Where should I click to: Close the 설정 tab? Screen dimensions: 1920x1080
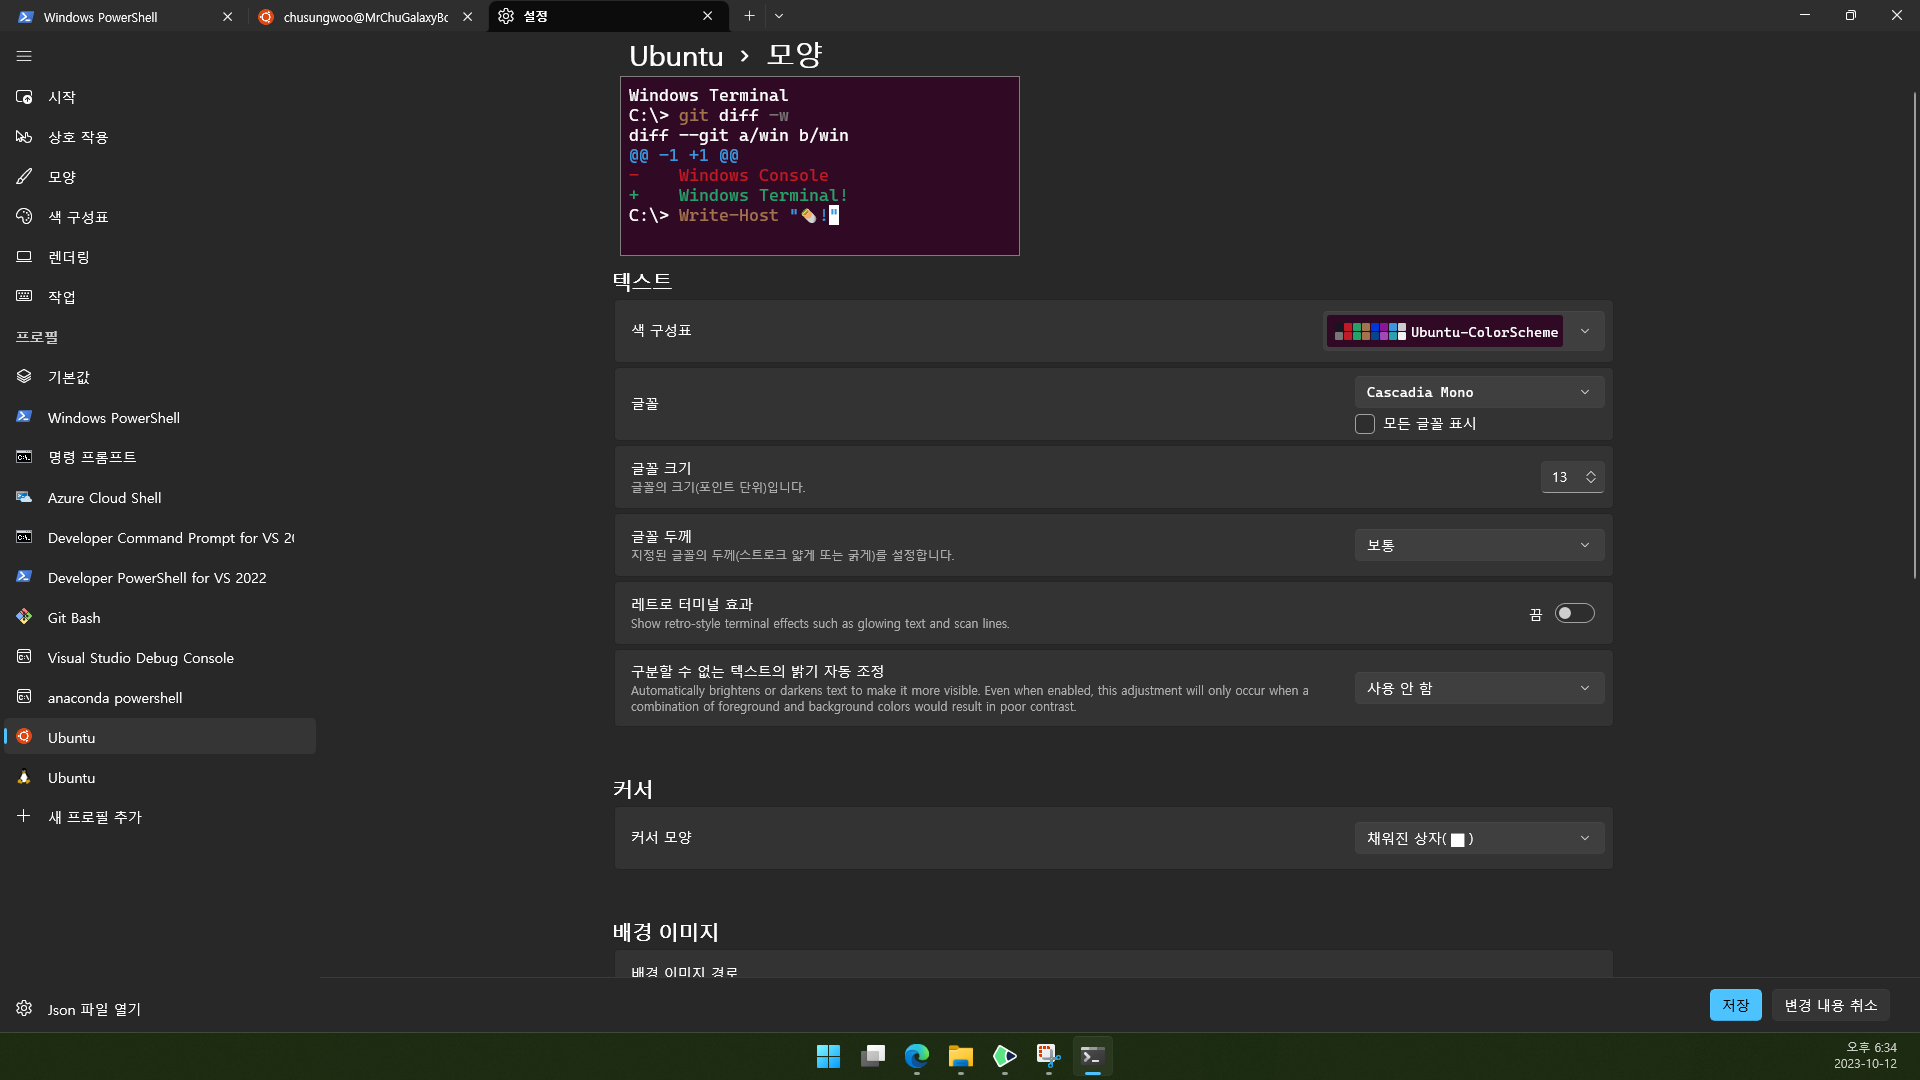click(x=707, y=17)
